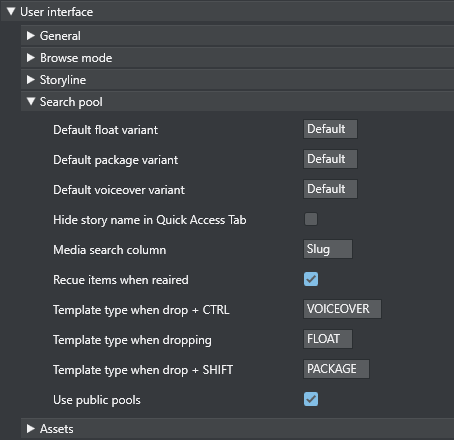Screen dimensions: 454x440
Task: Select the General settings header label
Action: pyautogui.click(x=60, y=36)
